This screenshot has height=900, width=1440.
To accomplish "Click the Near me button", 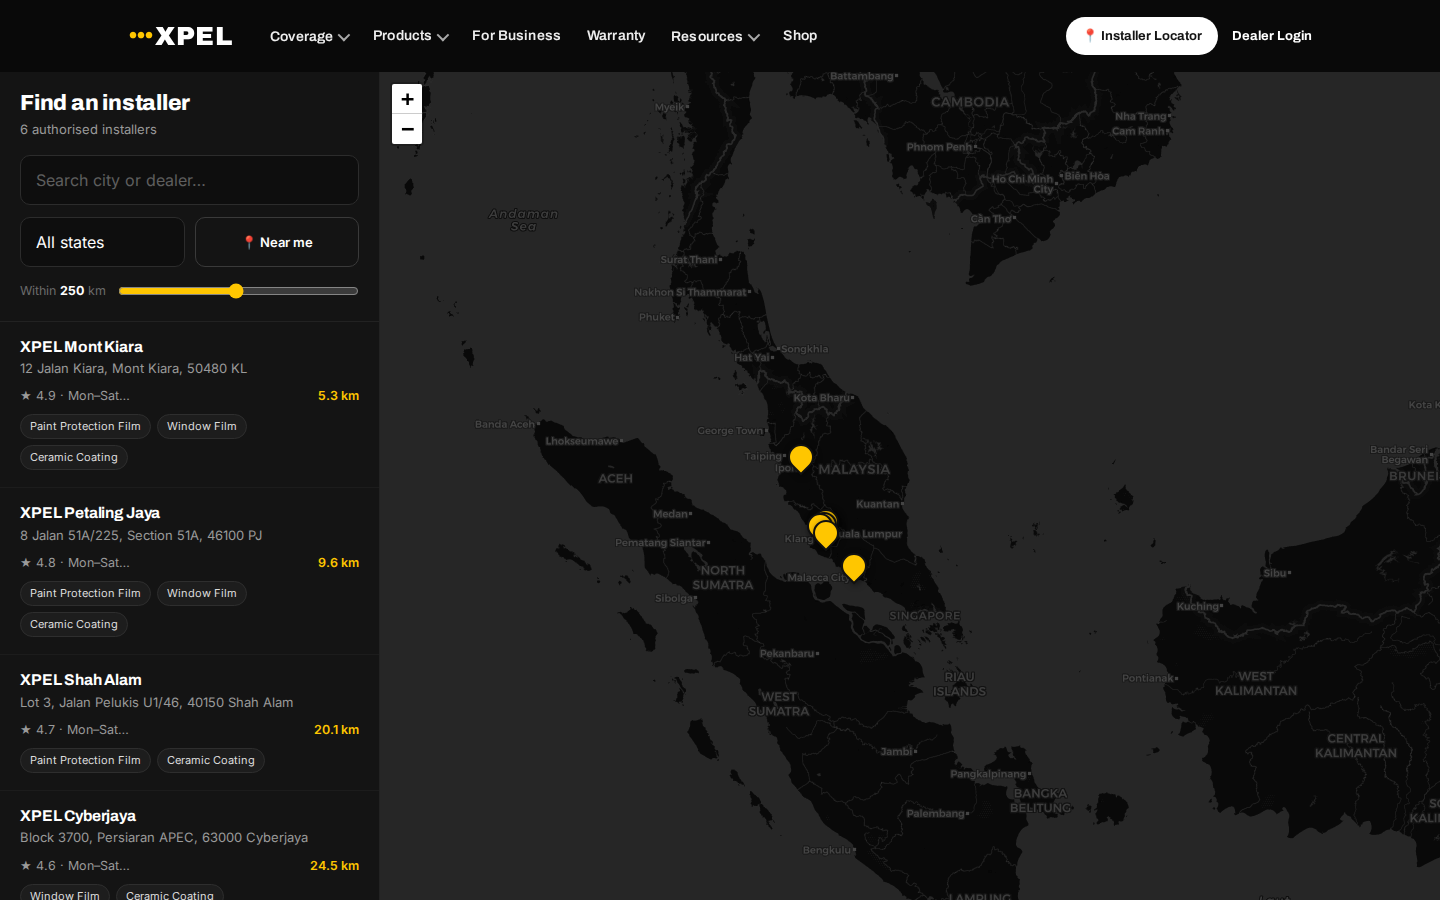I will (277, 242).
